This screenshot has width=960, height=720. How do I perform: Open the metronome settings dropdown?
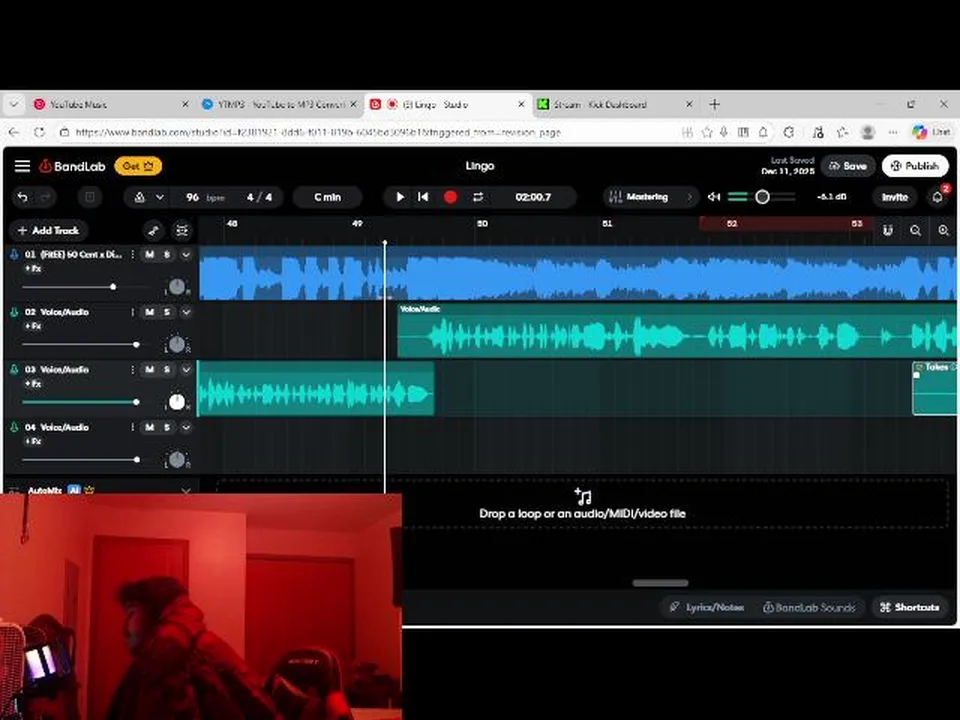[160, 197]
